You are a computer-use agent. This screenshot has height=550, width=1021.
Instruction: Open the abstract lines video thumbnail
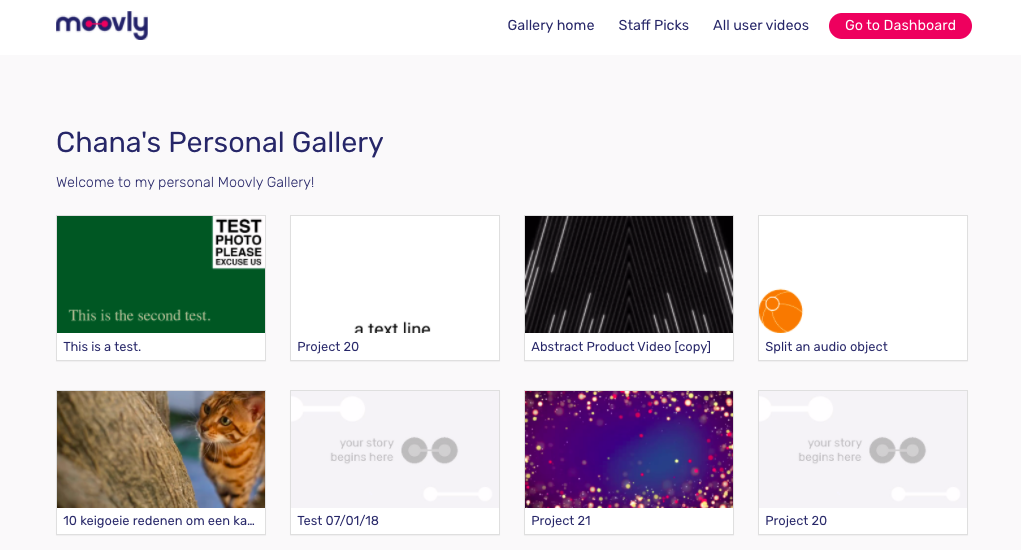click(629, 275)
